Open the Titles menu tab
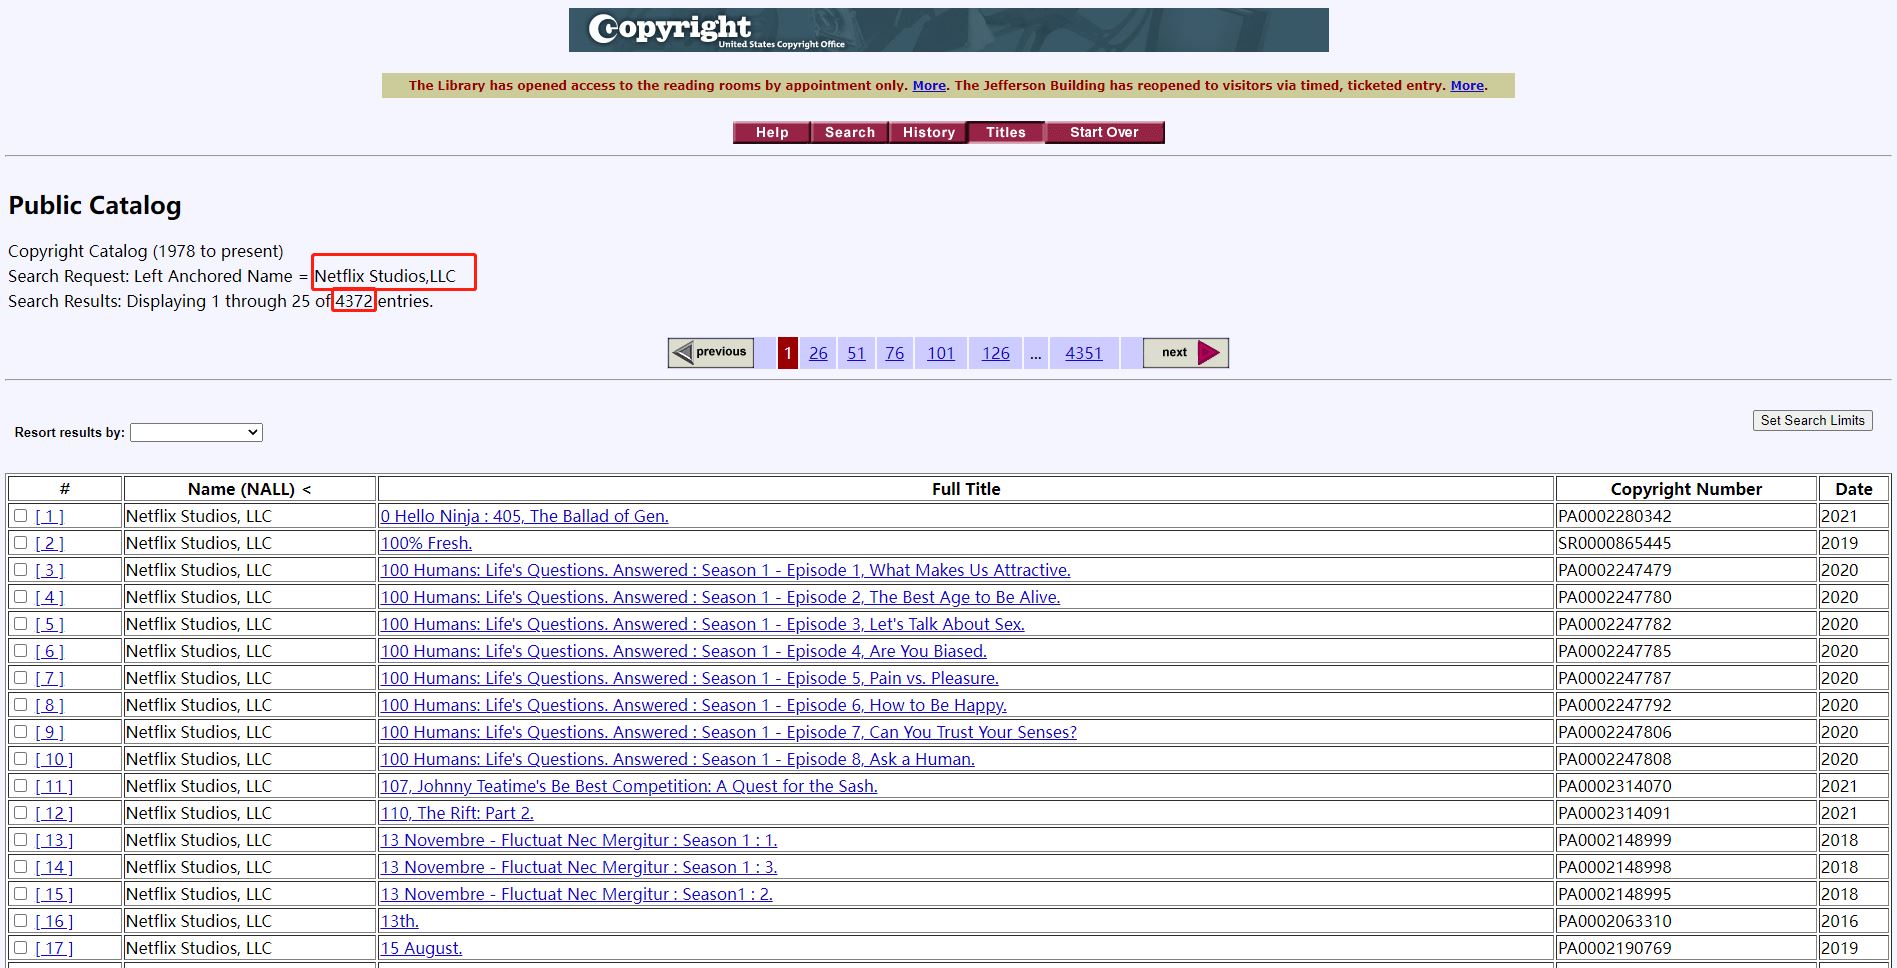The image size is (1897, 968). tap(1006, 132)
